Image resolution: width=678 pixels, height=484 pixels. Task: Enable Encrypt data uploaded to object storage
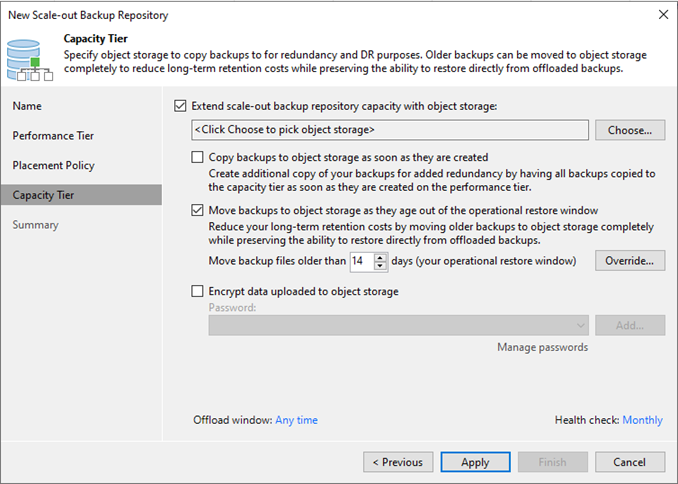click(197, 291)
